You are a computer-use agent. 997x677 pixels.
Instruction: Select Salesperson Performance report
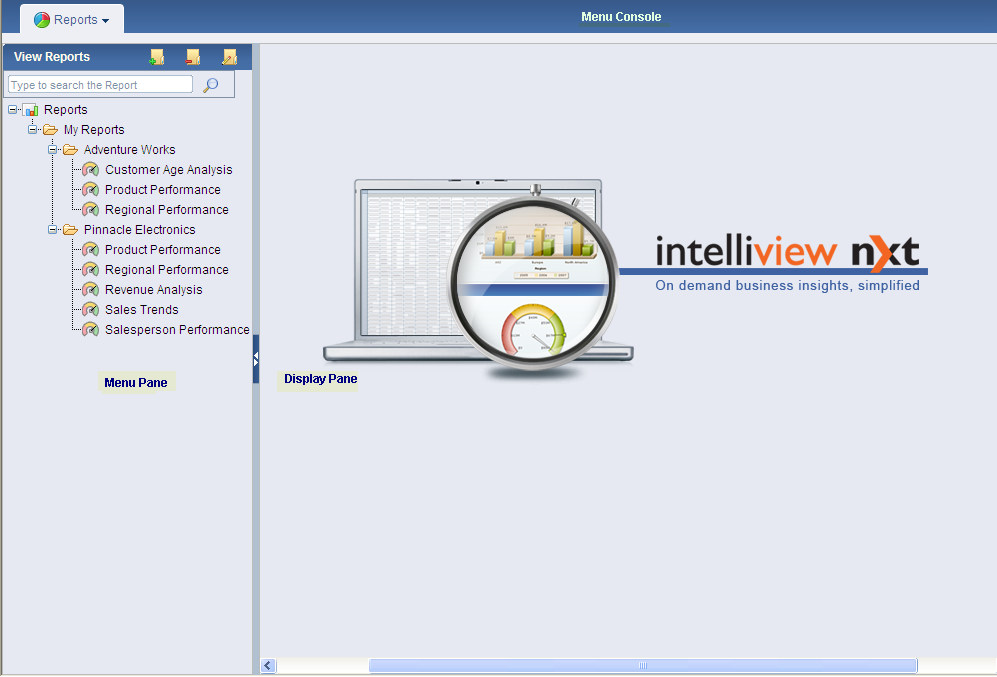[177, 330]
